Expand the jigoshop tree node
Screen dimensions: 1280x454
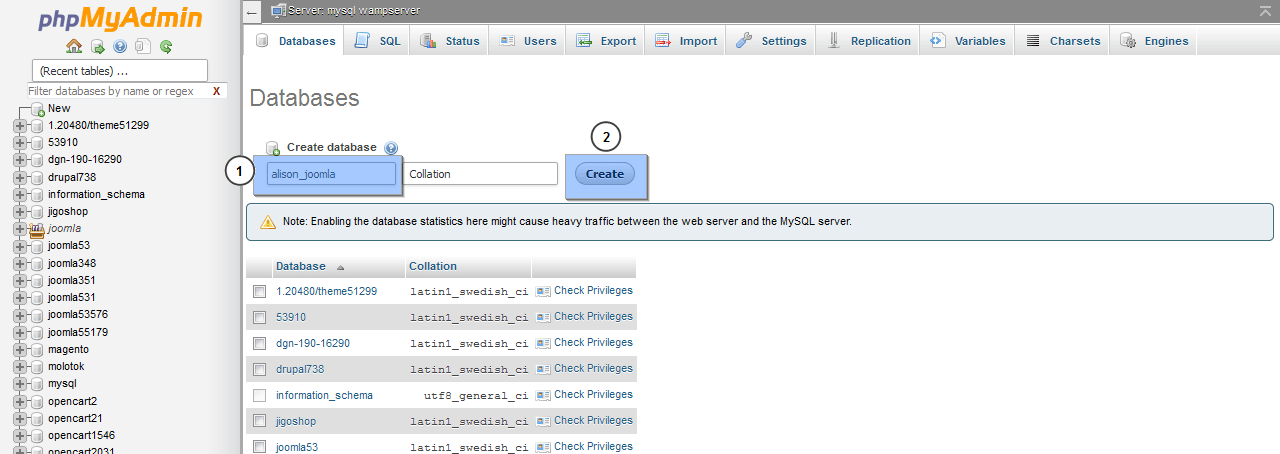20,212
